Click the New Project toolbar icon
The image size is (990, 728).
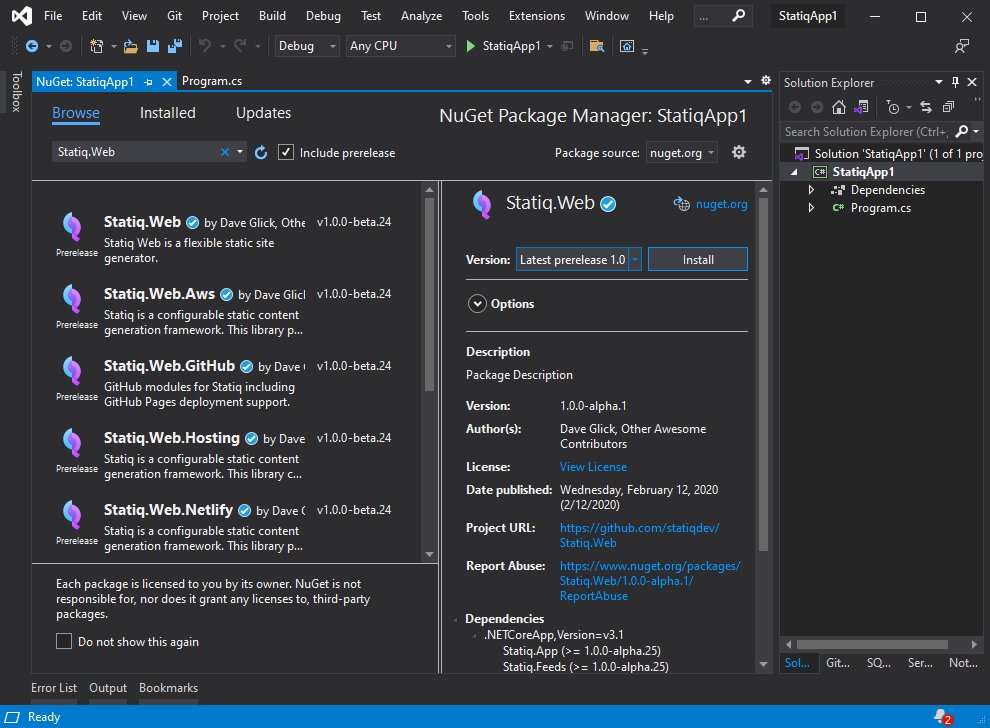pyautogui.click(x=97, y=46)
